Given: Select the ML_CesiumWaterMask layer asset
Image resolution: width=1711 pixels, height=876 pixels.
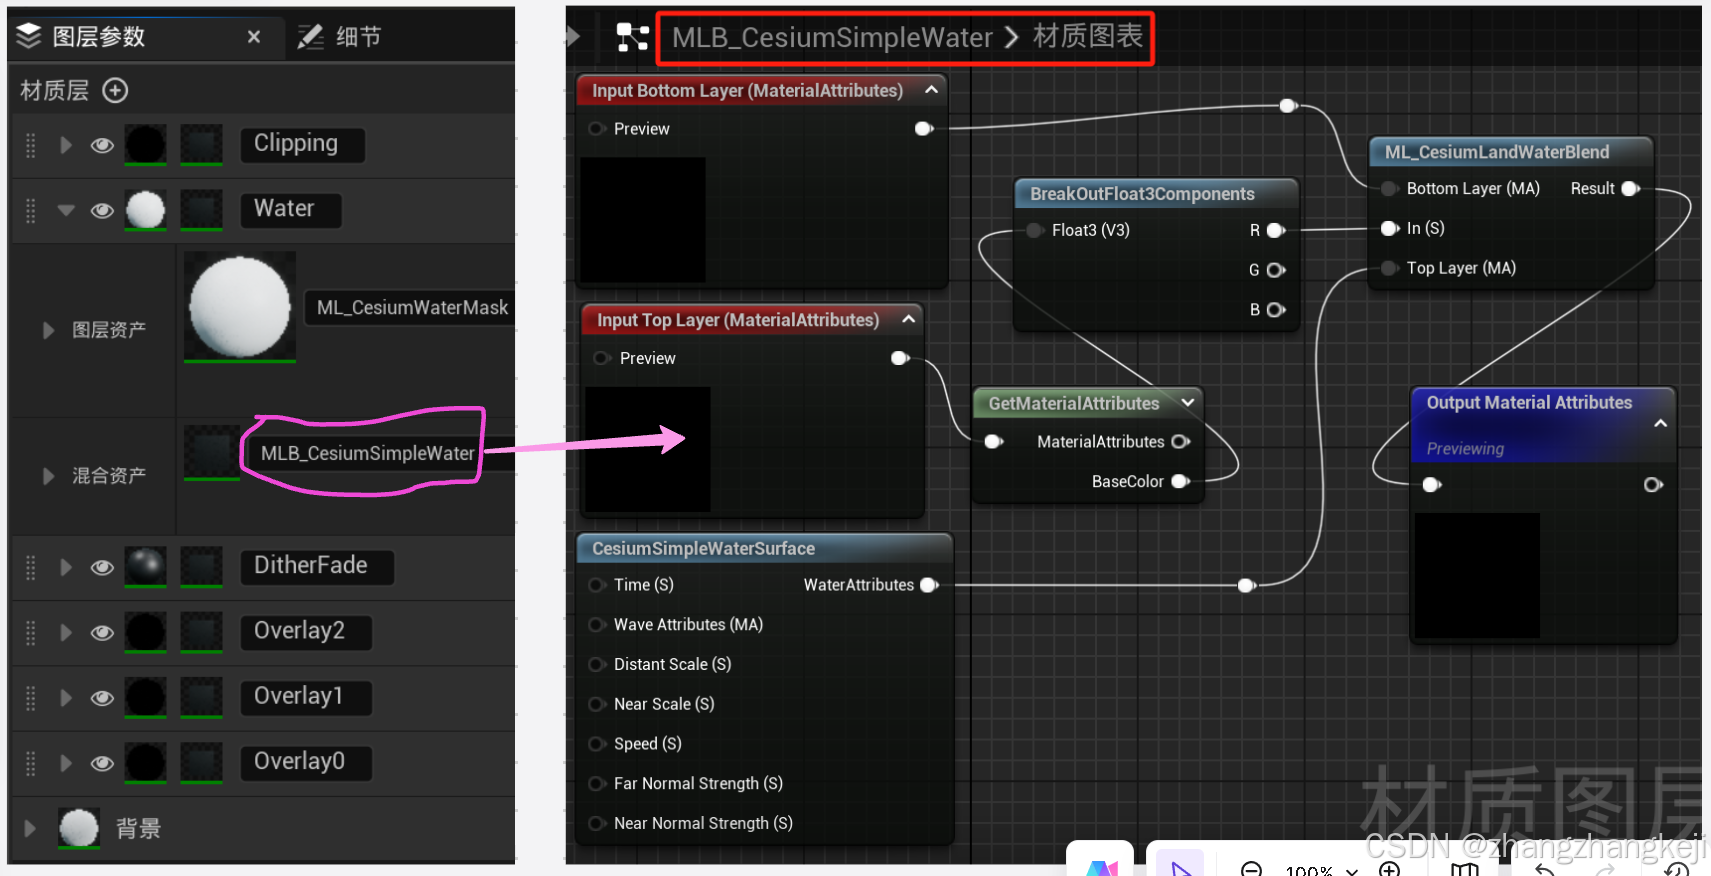Looking at the screenshot, I should (x=412, y=308).
